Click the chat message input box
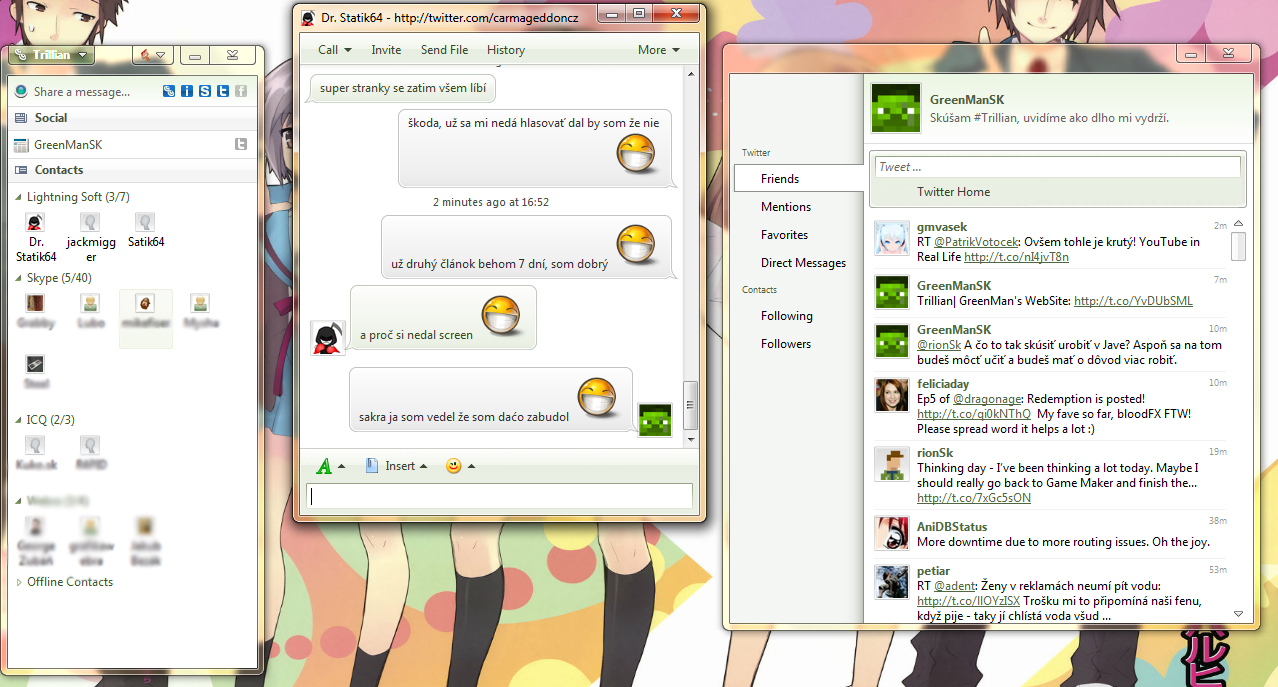This screenshot has height=687, width=1278. (499, 496)
